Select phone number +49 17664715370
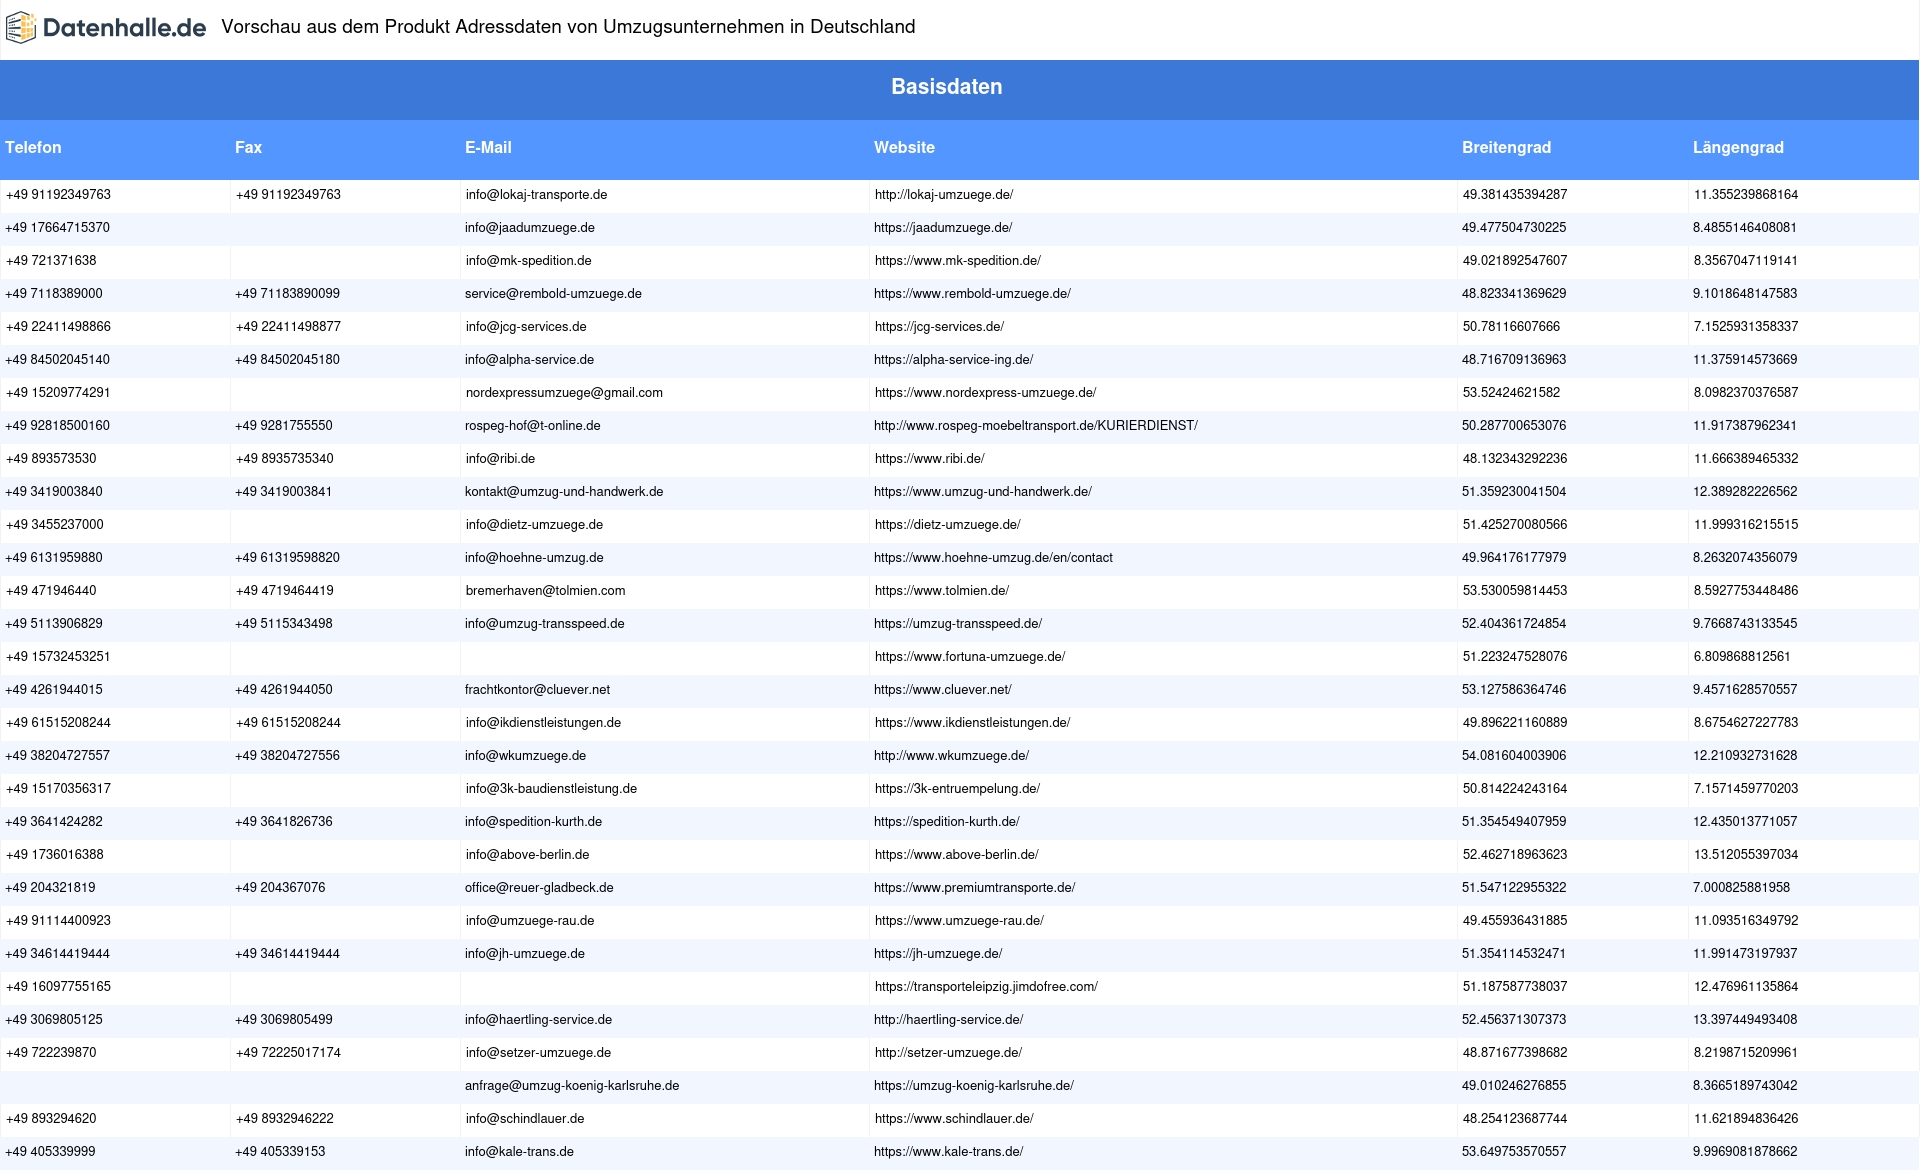Screen dimensions: 1920x1170 click(58, 228)
